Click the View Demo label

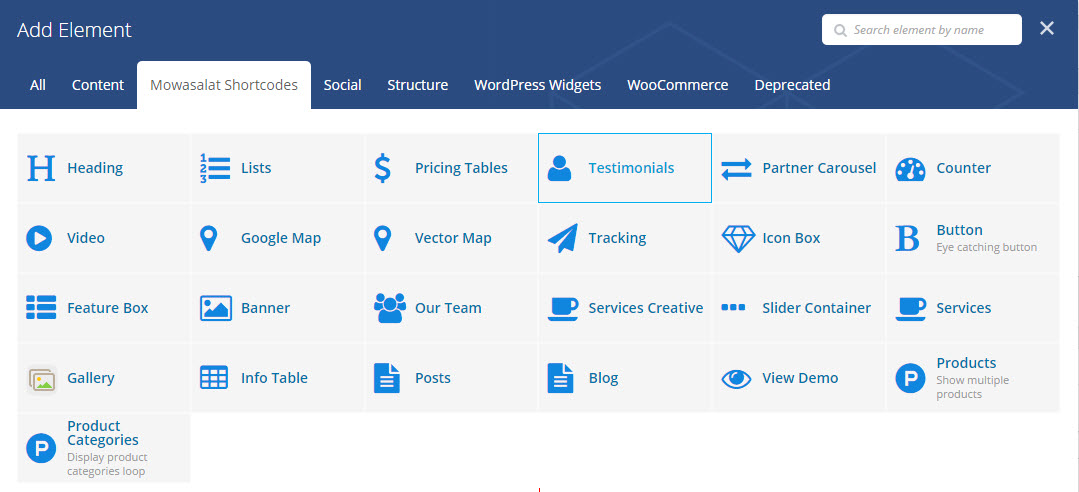click(800, 378)
